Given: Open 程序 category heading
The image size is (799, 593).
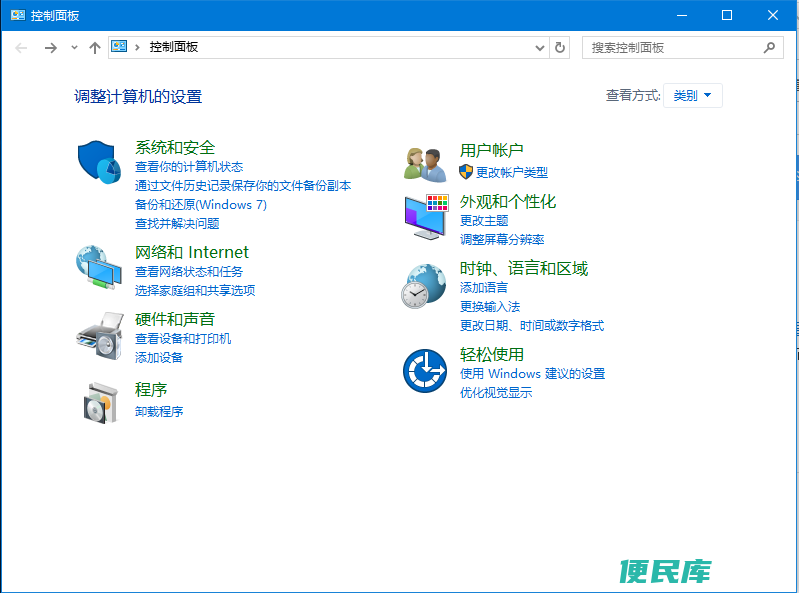Looking at the screenshot, I should (151, 389).
